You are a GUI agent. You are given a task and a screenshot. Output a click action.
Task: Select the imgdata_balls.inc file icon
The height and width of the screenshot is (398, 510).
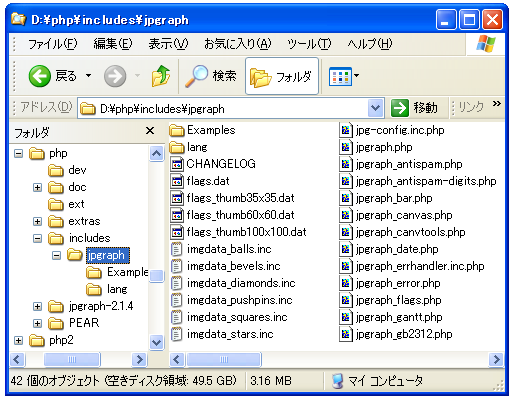[x=176, y=249]
